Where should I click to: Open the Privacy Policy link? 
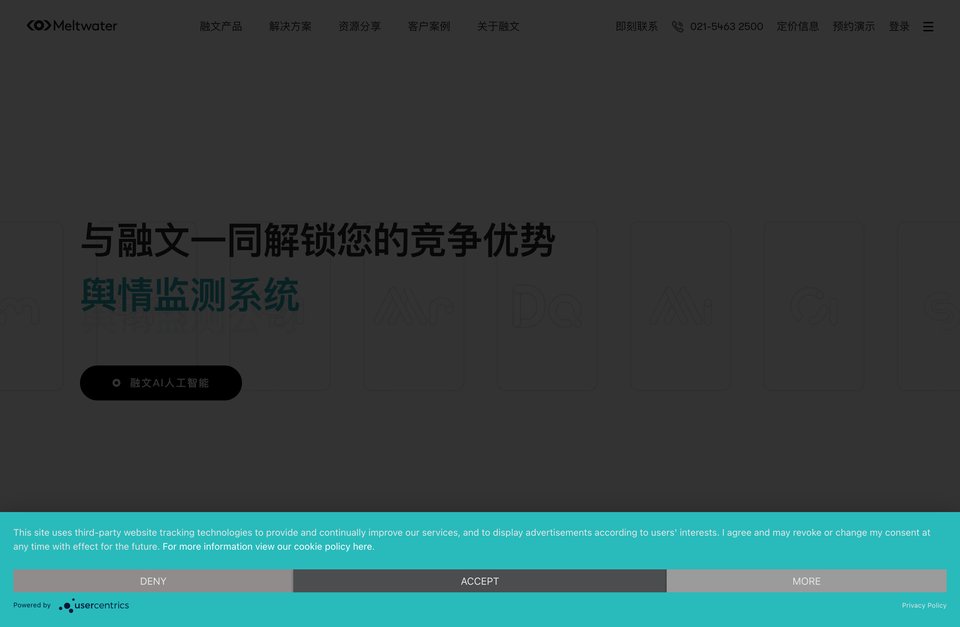[924, 606]
